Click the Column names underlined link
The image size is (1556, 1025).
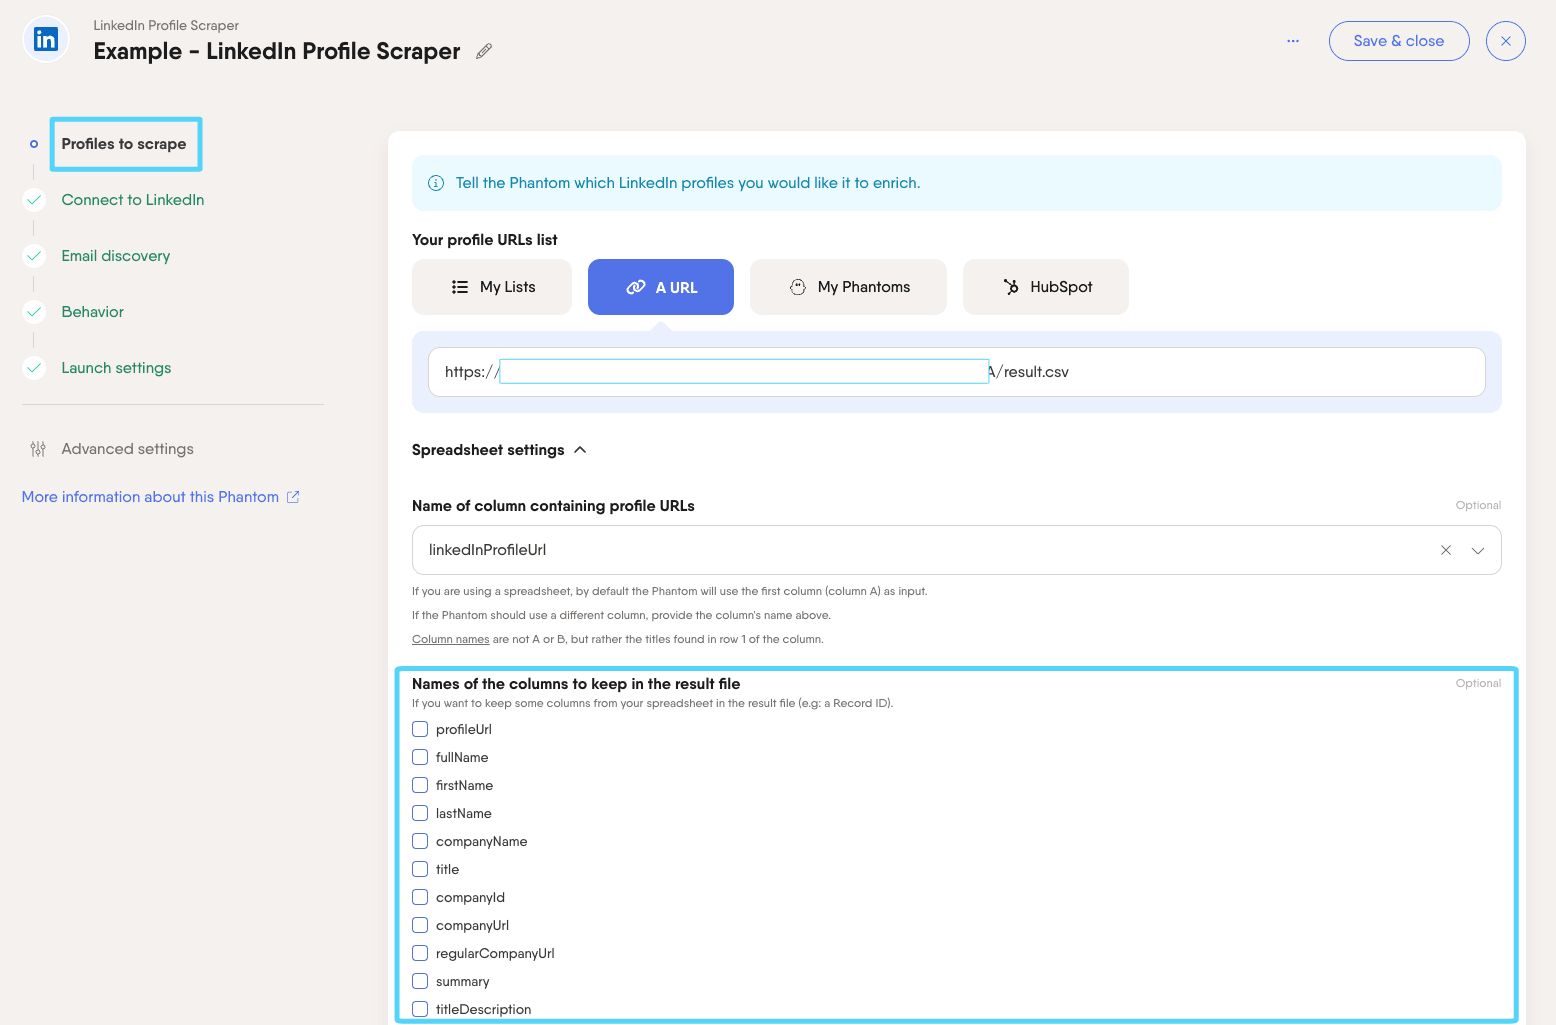click(x=451, y=639)
